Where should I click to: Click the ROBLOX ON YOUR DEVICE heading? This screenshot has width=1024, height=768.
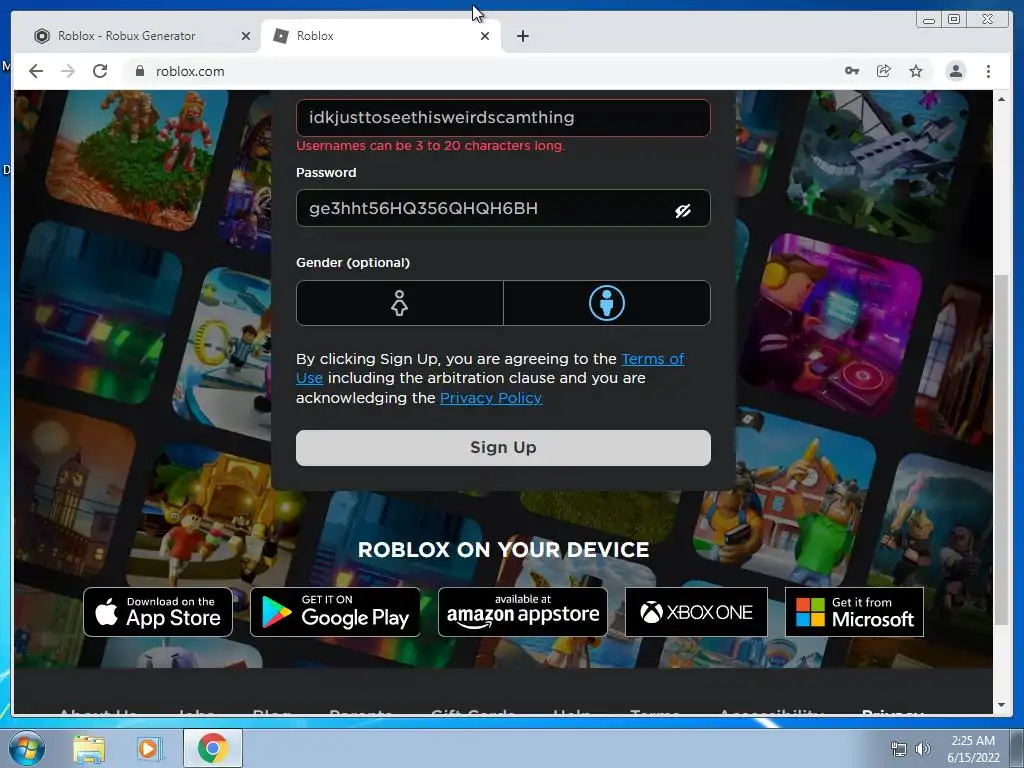(x=504, y=550)
